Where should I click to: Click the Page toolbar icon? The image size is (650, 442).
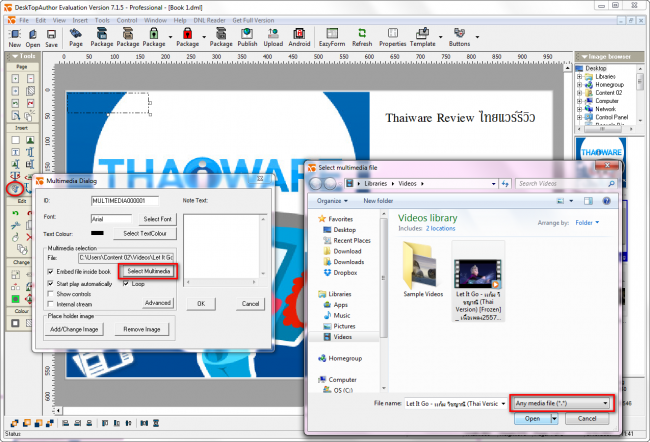point(76,37)
